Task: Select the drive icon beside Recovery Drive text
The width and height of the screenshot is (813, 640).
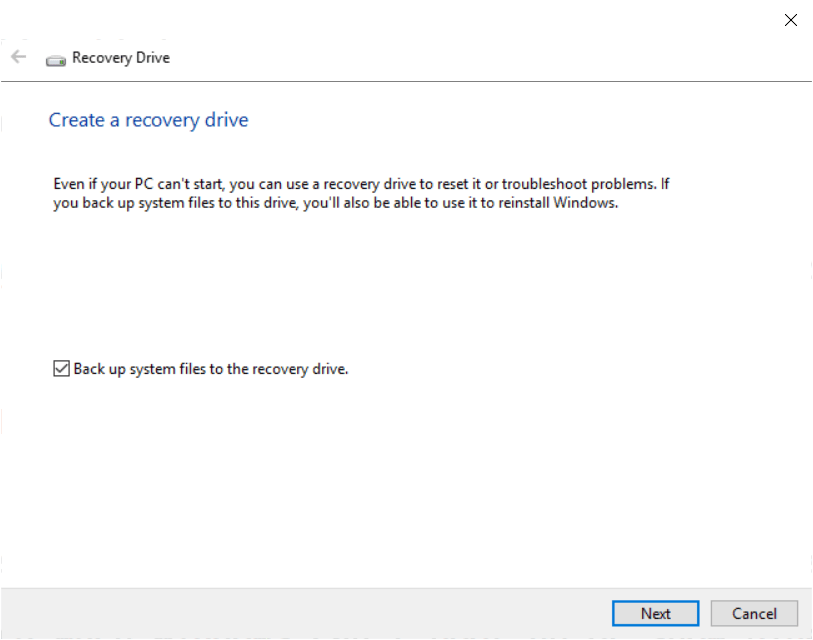Action: click(55, 58)
